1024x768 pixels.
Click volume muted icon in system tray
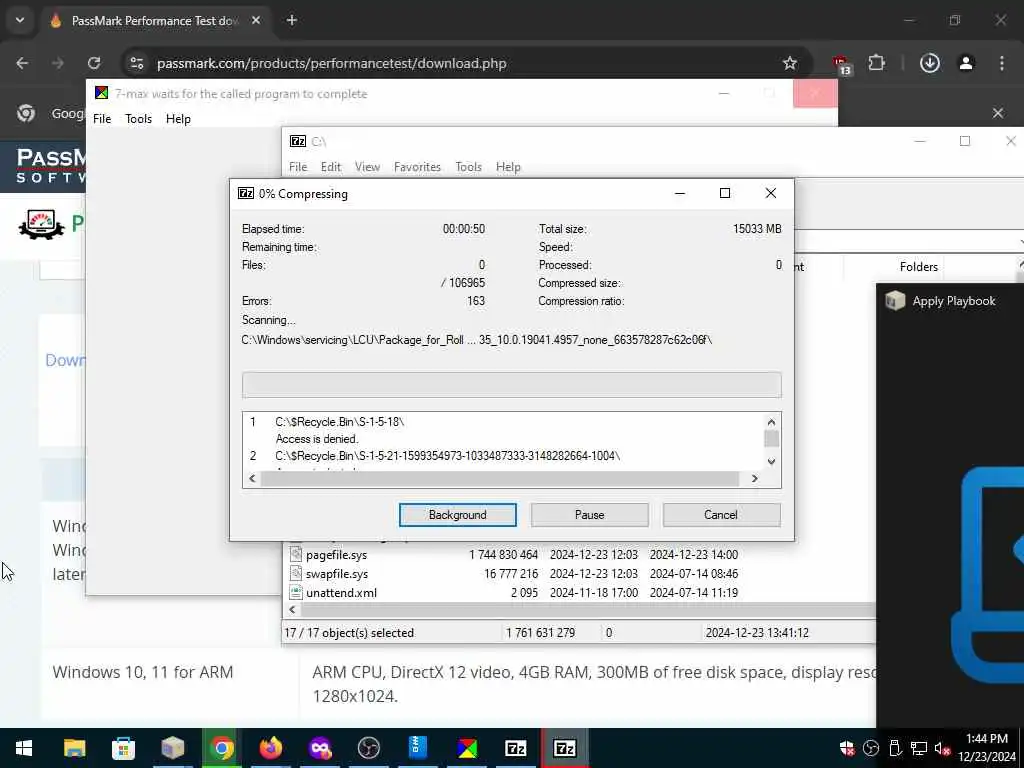coord(942,748)
